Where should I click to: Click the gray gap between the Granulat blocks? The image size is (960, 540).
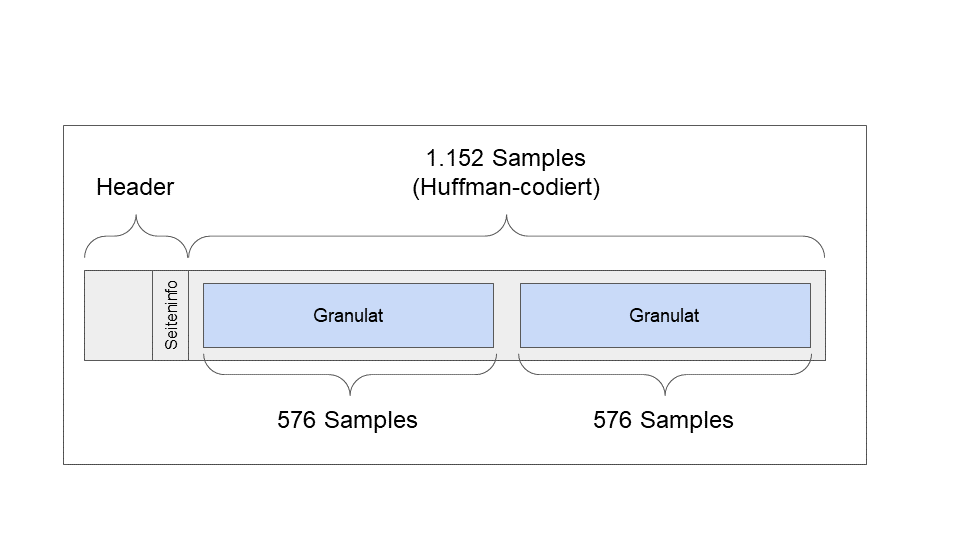tap(507, 315)
